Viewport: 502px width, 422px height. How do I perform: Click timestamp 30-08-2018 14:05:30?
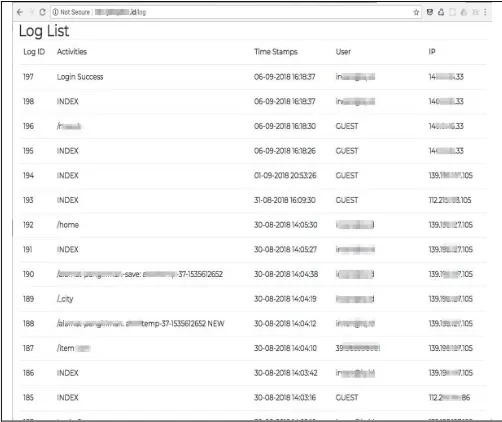click(x=286, y=225)
